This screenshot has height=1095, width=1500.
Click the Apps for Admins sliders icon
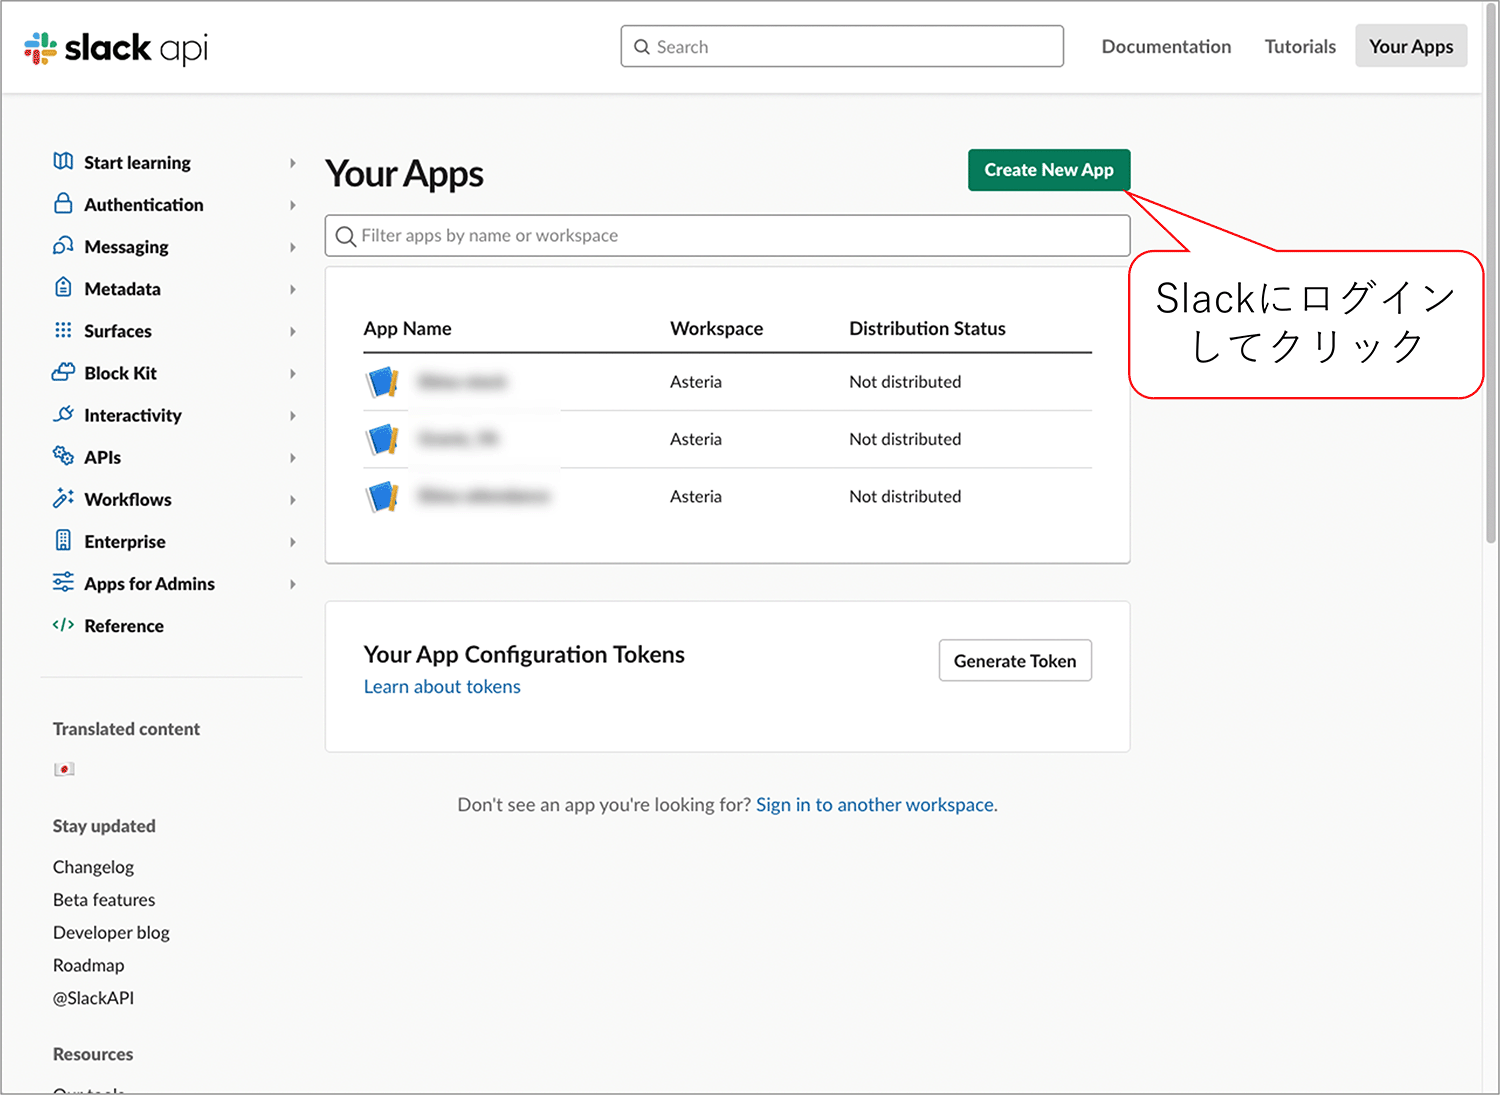(63, 582)
